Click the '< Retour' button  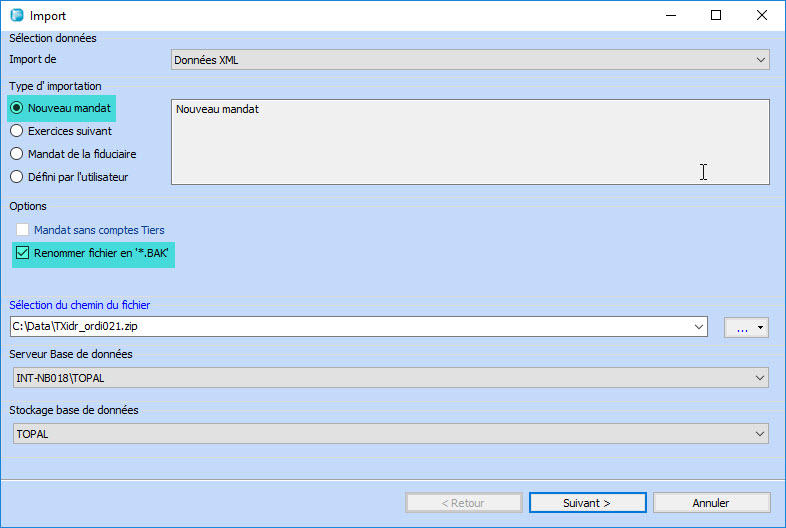pos(461,503)
